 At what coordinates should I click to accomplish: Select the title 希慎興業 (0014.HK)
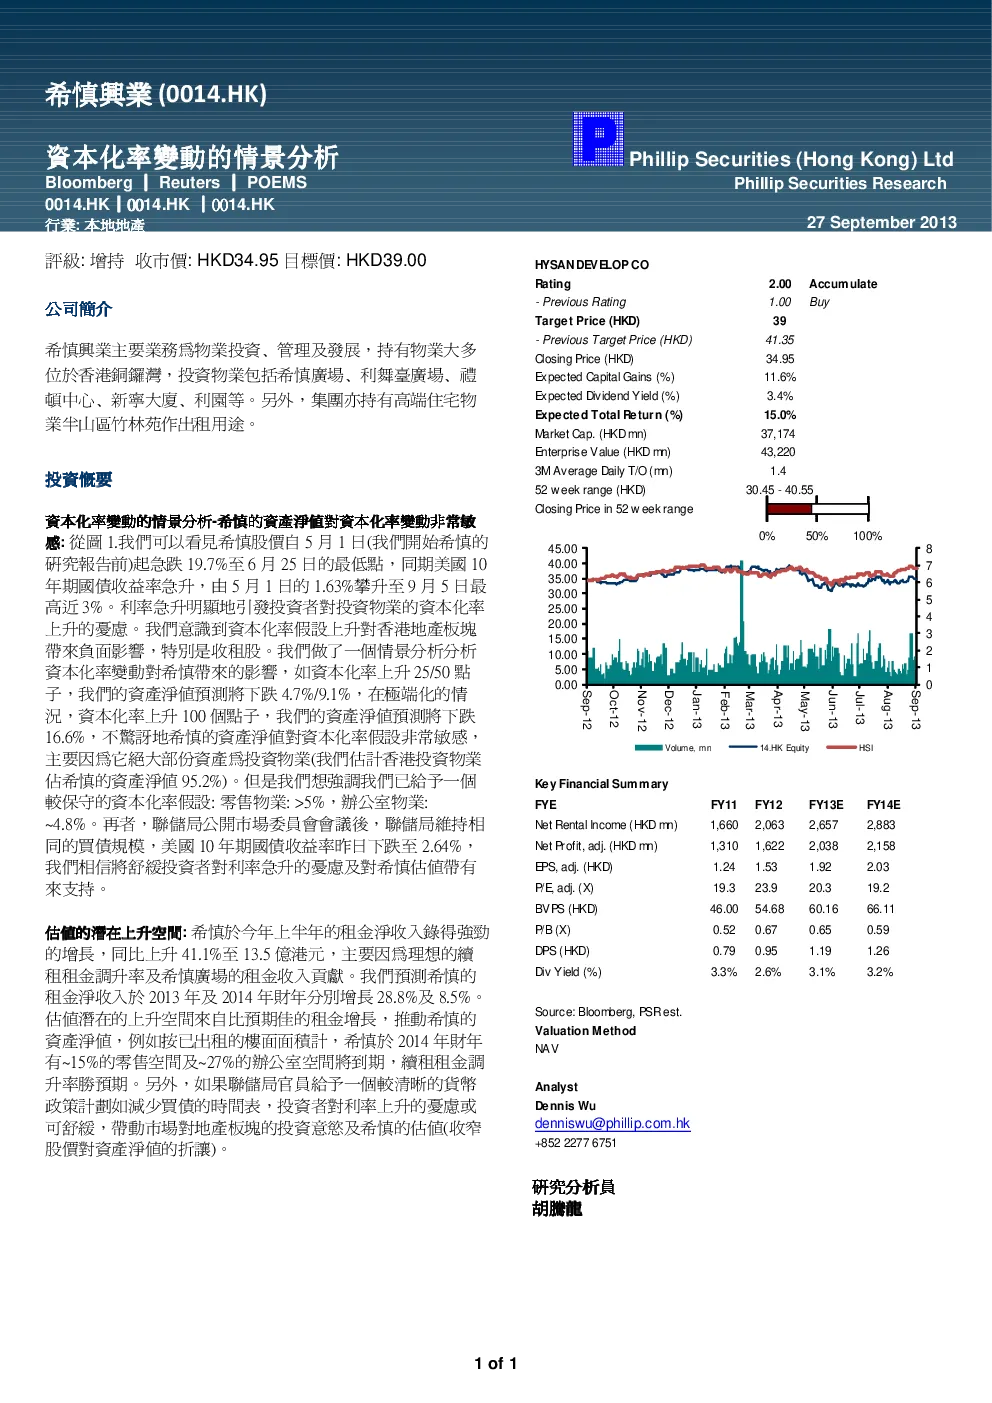pos(156,94)
